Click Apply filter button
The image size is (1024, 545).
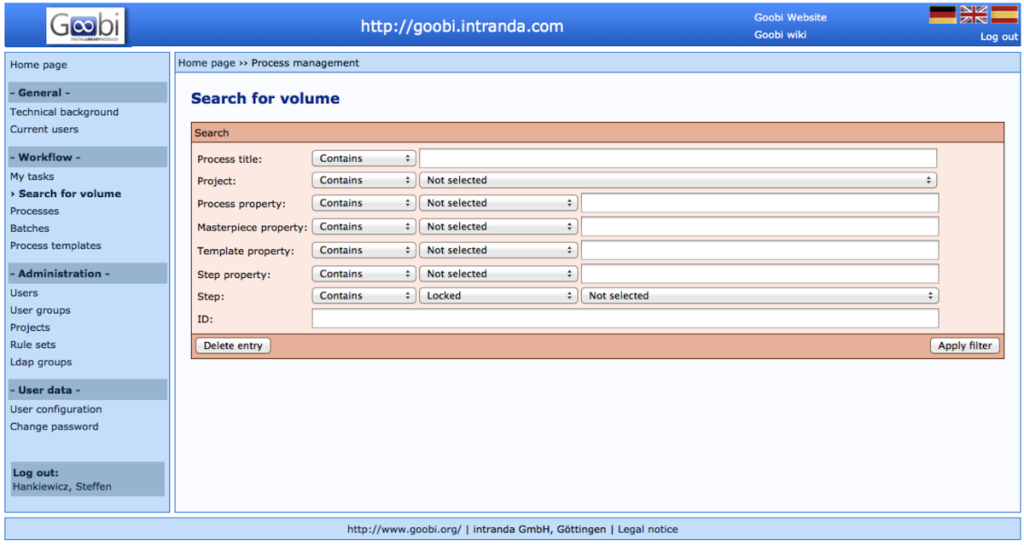pyautogui.click(x=965, y=345)
